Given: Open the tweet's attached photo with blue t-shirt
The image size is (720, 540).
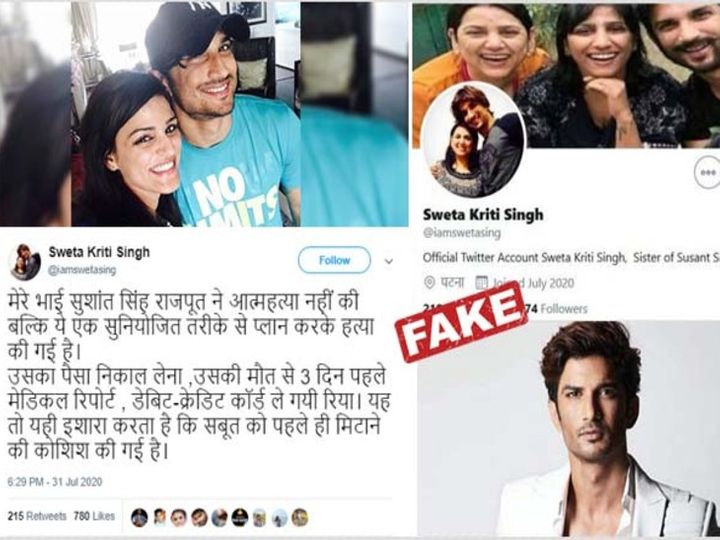Looking at the screenshot, I should [x=204, y=113].
